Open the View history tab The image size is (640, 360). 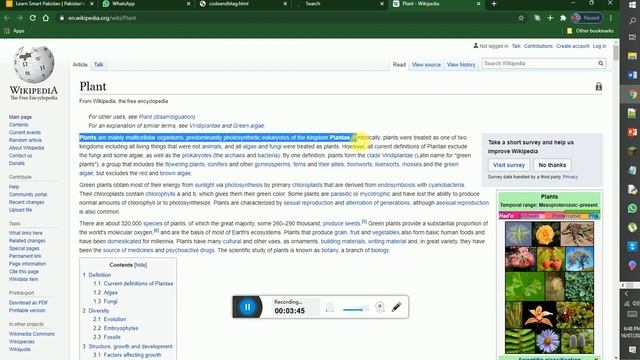pos(461,64)
